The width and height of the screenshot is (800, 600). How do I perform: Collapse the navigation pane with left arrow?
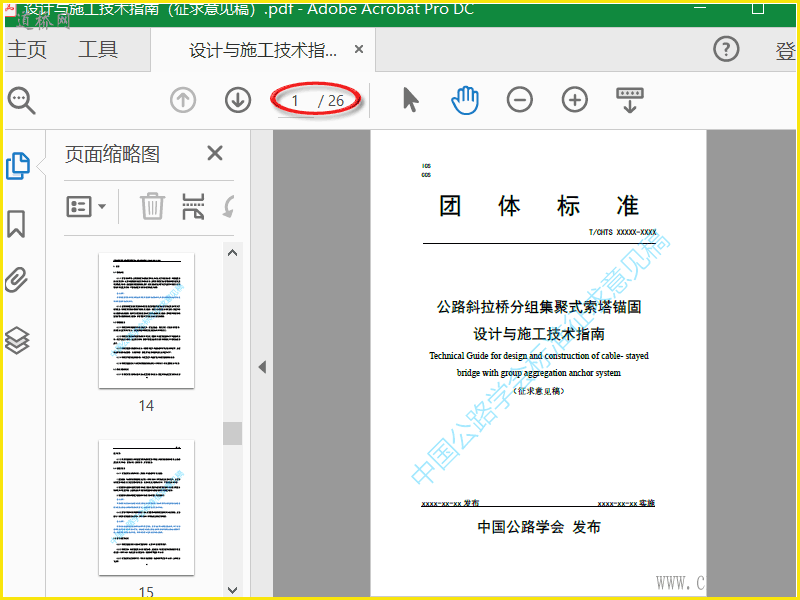262,367
